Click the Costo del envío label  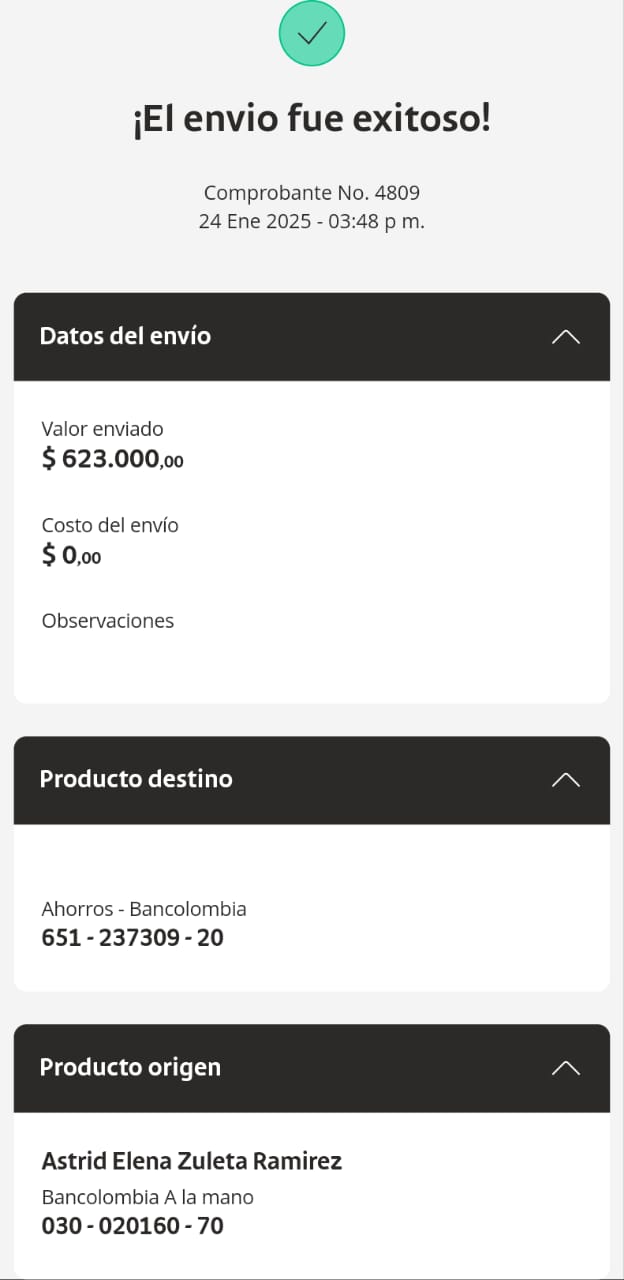tap(110, 525)
